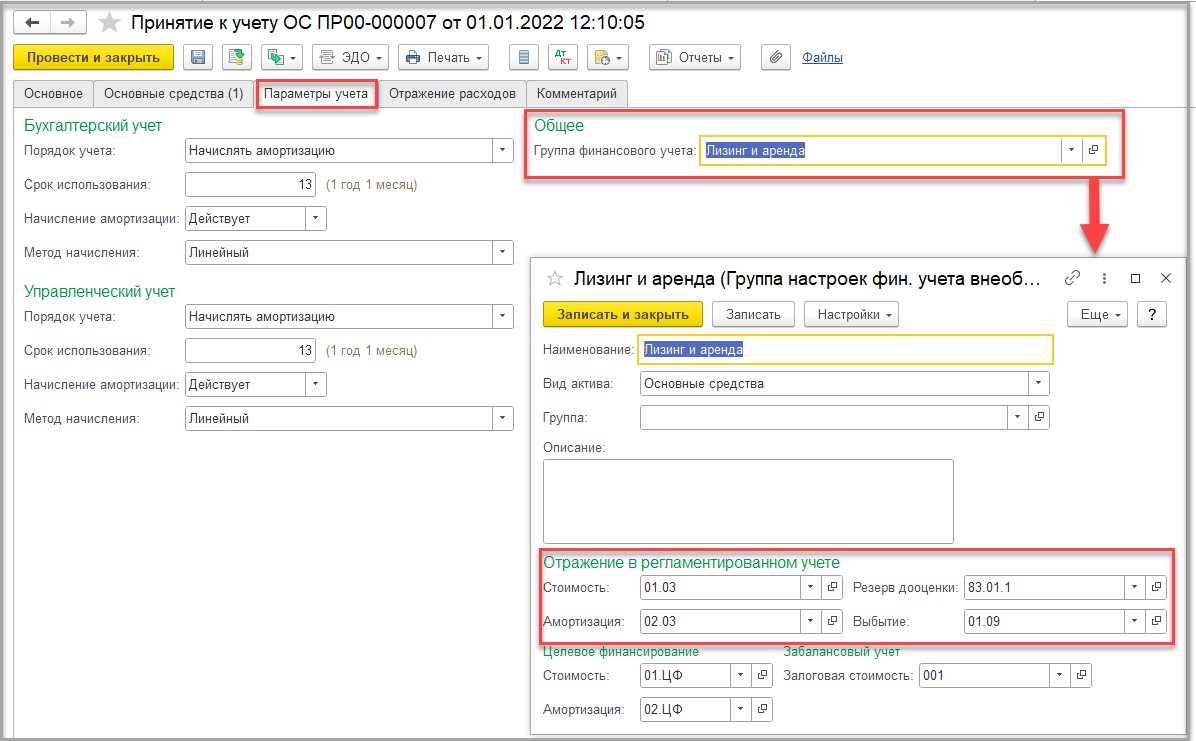Add document to favorites with the star

click(x=110, y=23)
